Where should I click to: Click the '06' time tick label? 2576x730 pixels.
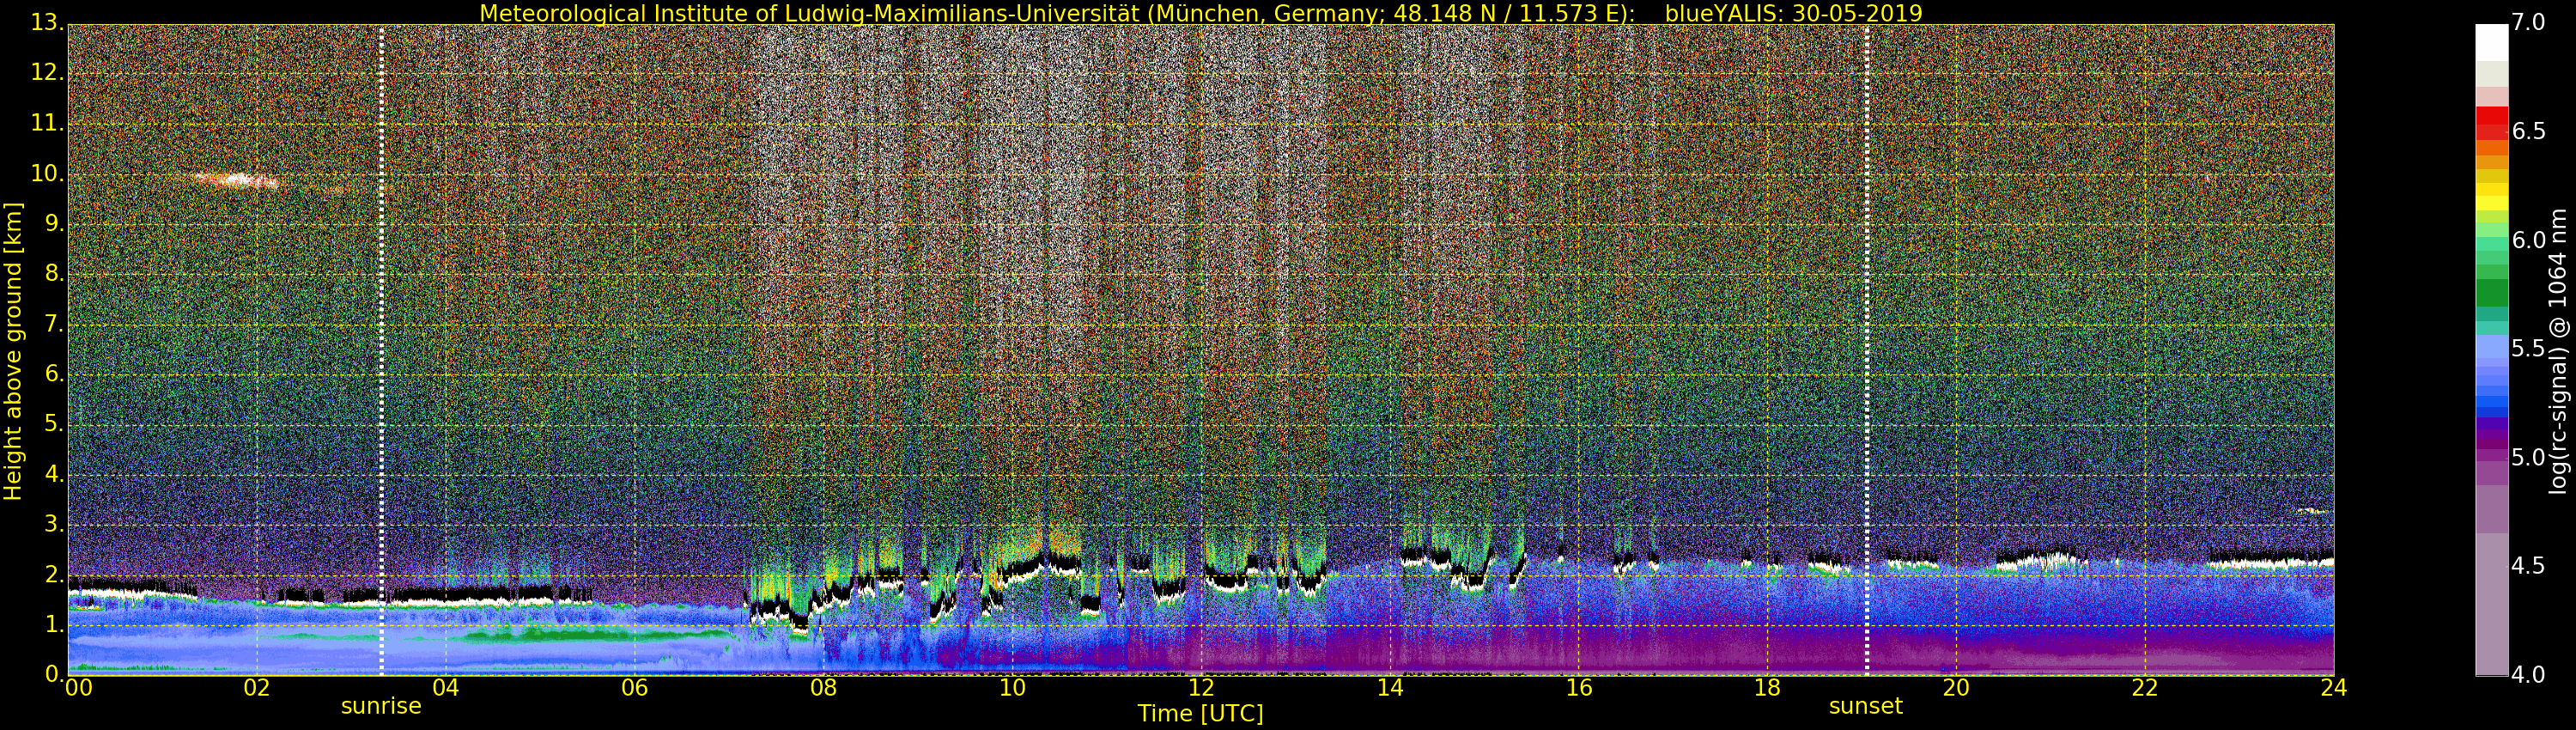pos(634,688)
